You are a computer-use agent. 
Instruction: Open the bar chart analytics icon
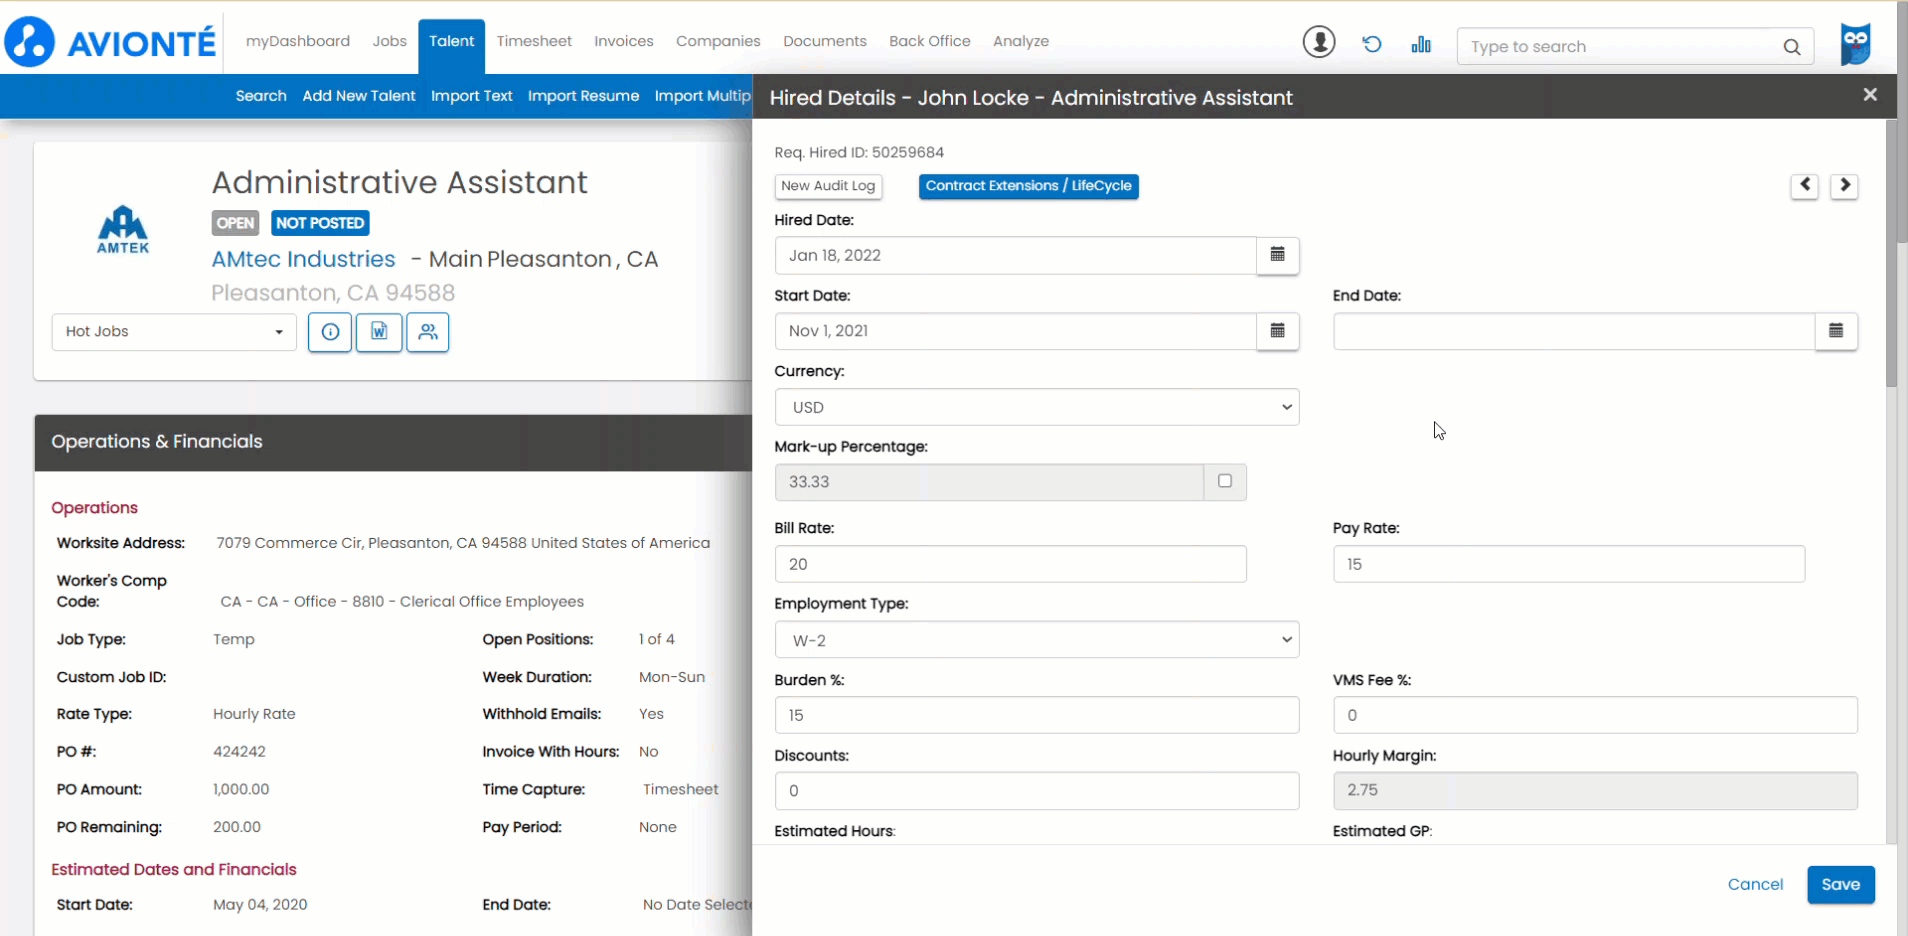coord(1421,44)
